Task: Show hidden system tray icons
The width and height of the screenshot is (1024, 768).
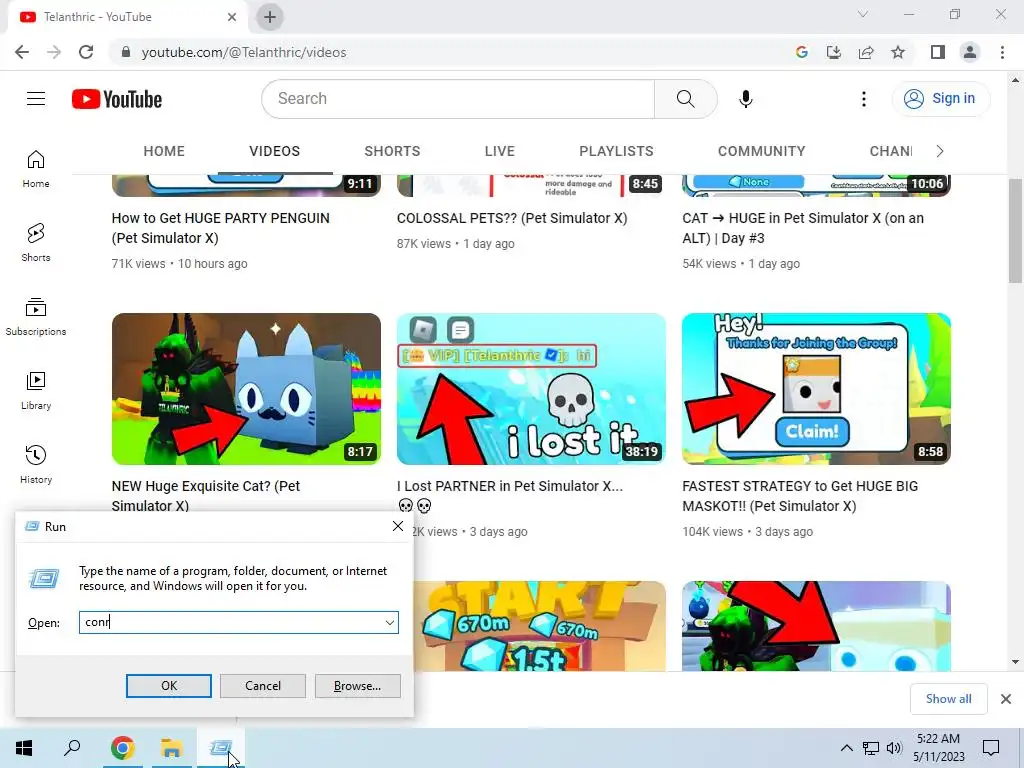Action: coord(846,748)
